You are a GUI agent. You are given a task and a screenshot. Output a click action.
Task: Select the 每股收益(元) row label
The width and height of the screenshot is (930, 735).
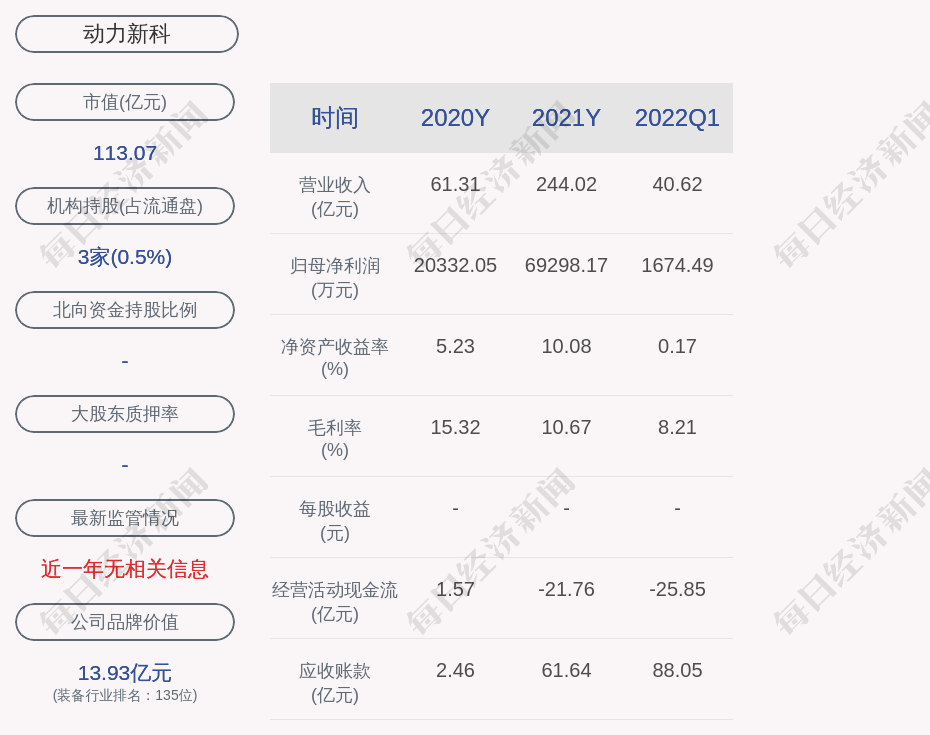click(x=335, y=520)
